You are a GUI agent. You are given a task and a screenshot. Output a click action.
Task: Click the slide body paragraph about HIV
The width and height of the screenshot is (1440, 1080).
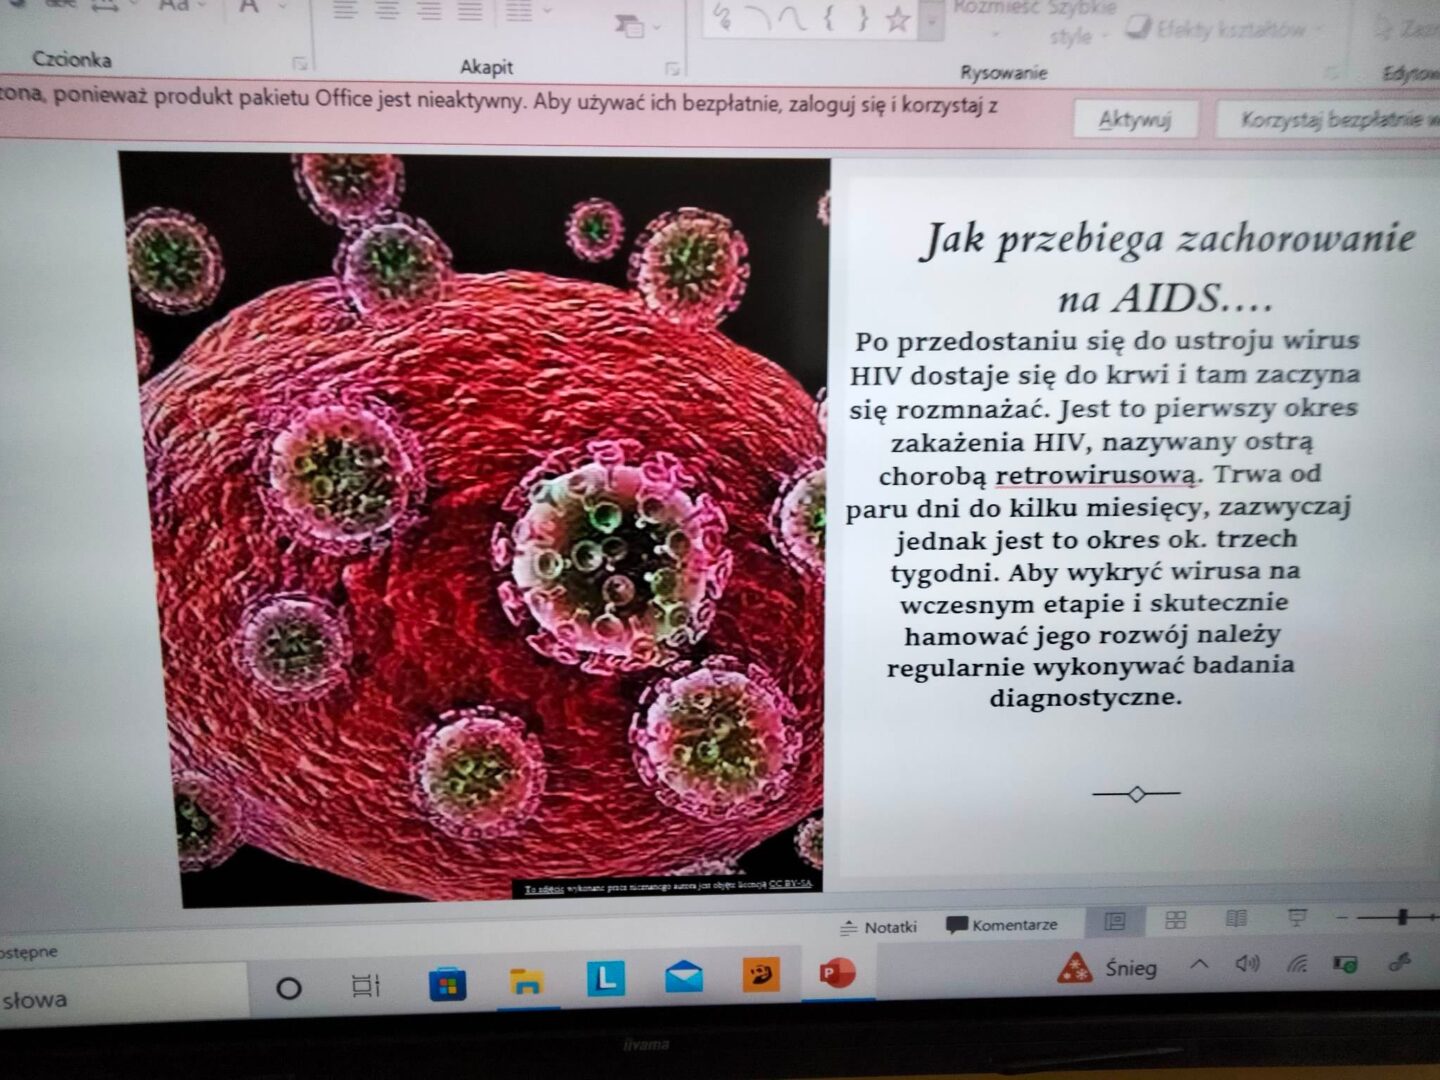pyautogui.click(x=1102, y=518)
